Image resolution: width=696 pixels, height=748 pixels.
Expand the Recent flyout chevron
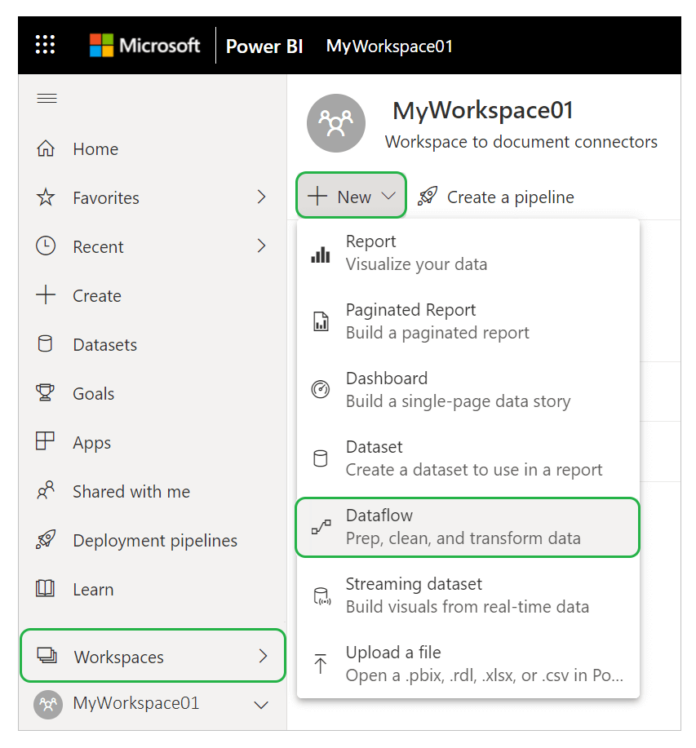(262, 247)
